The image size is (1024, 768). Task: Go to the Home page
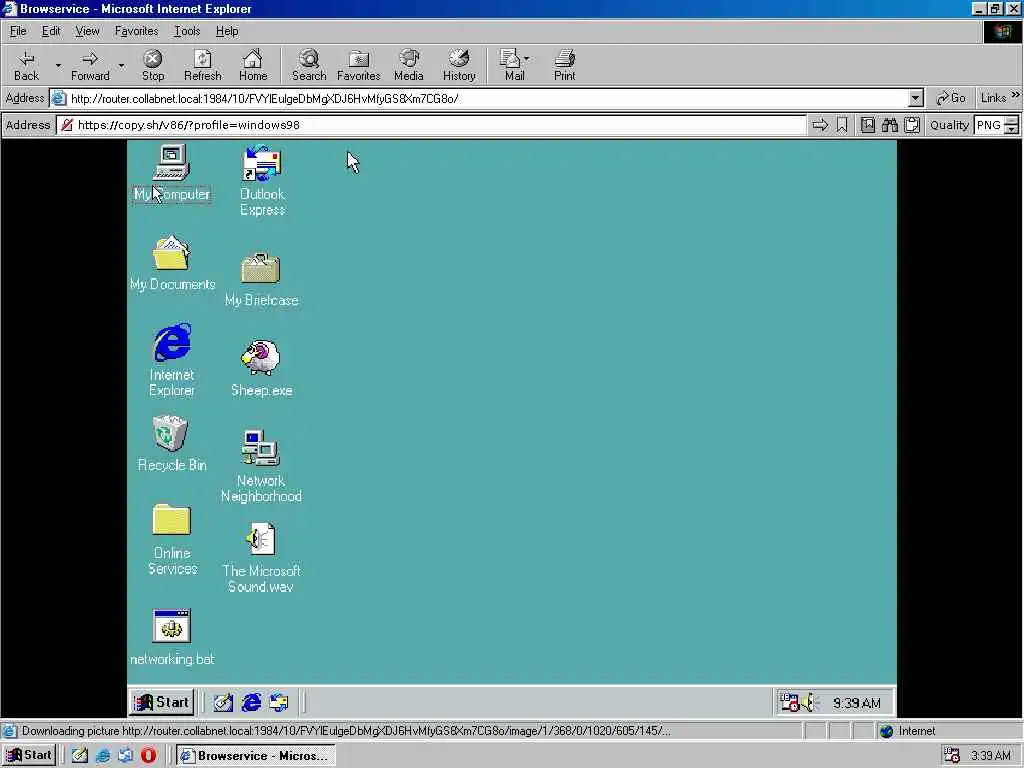(x=253, y=65)
